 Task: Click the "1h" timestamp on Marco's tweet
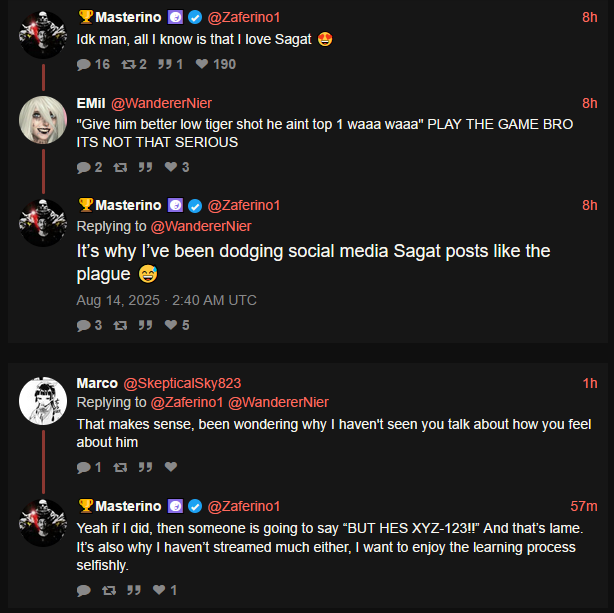pos(590,383)
